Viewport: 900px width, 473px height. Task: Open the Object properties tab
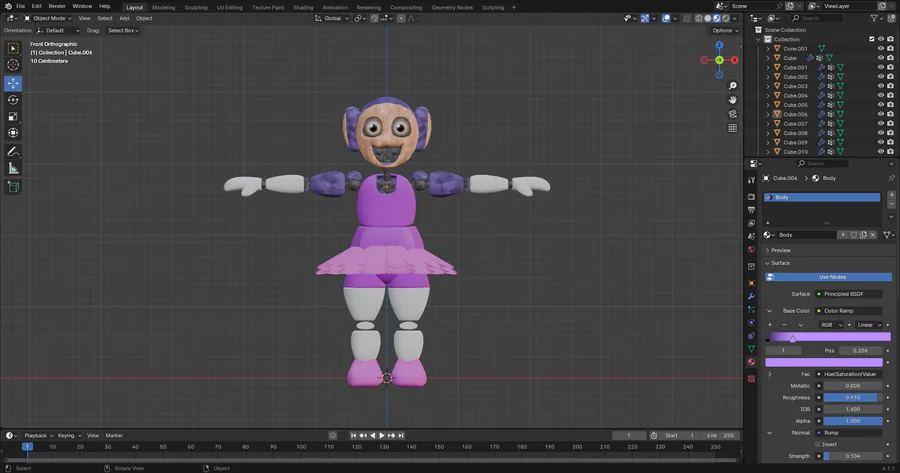(x=751, y=283)
